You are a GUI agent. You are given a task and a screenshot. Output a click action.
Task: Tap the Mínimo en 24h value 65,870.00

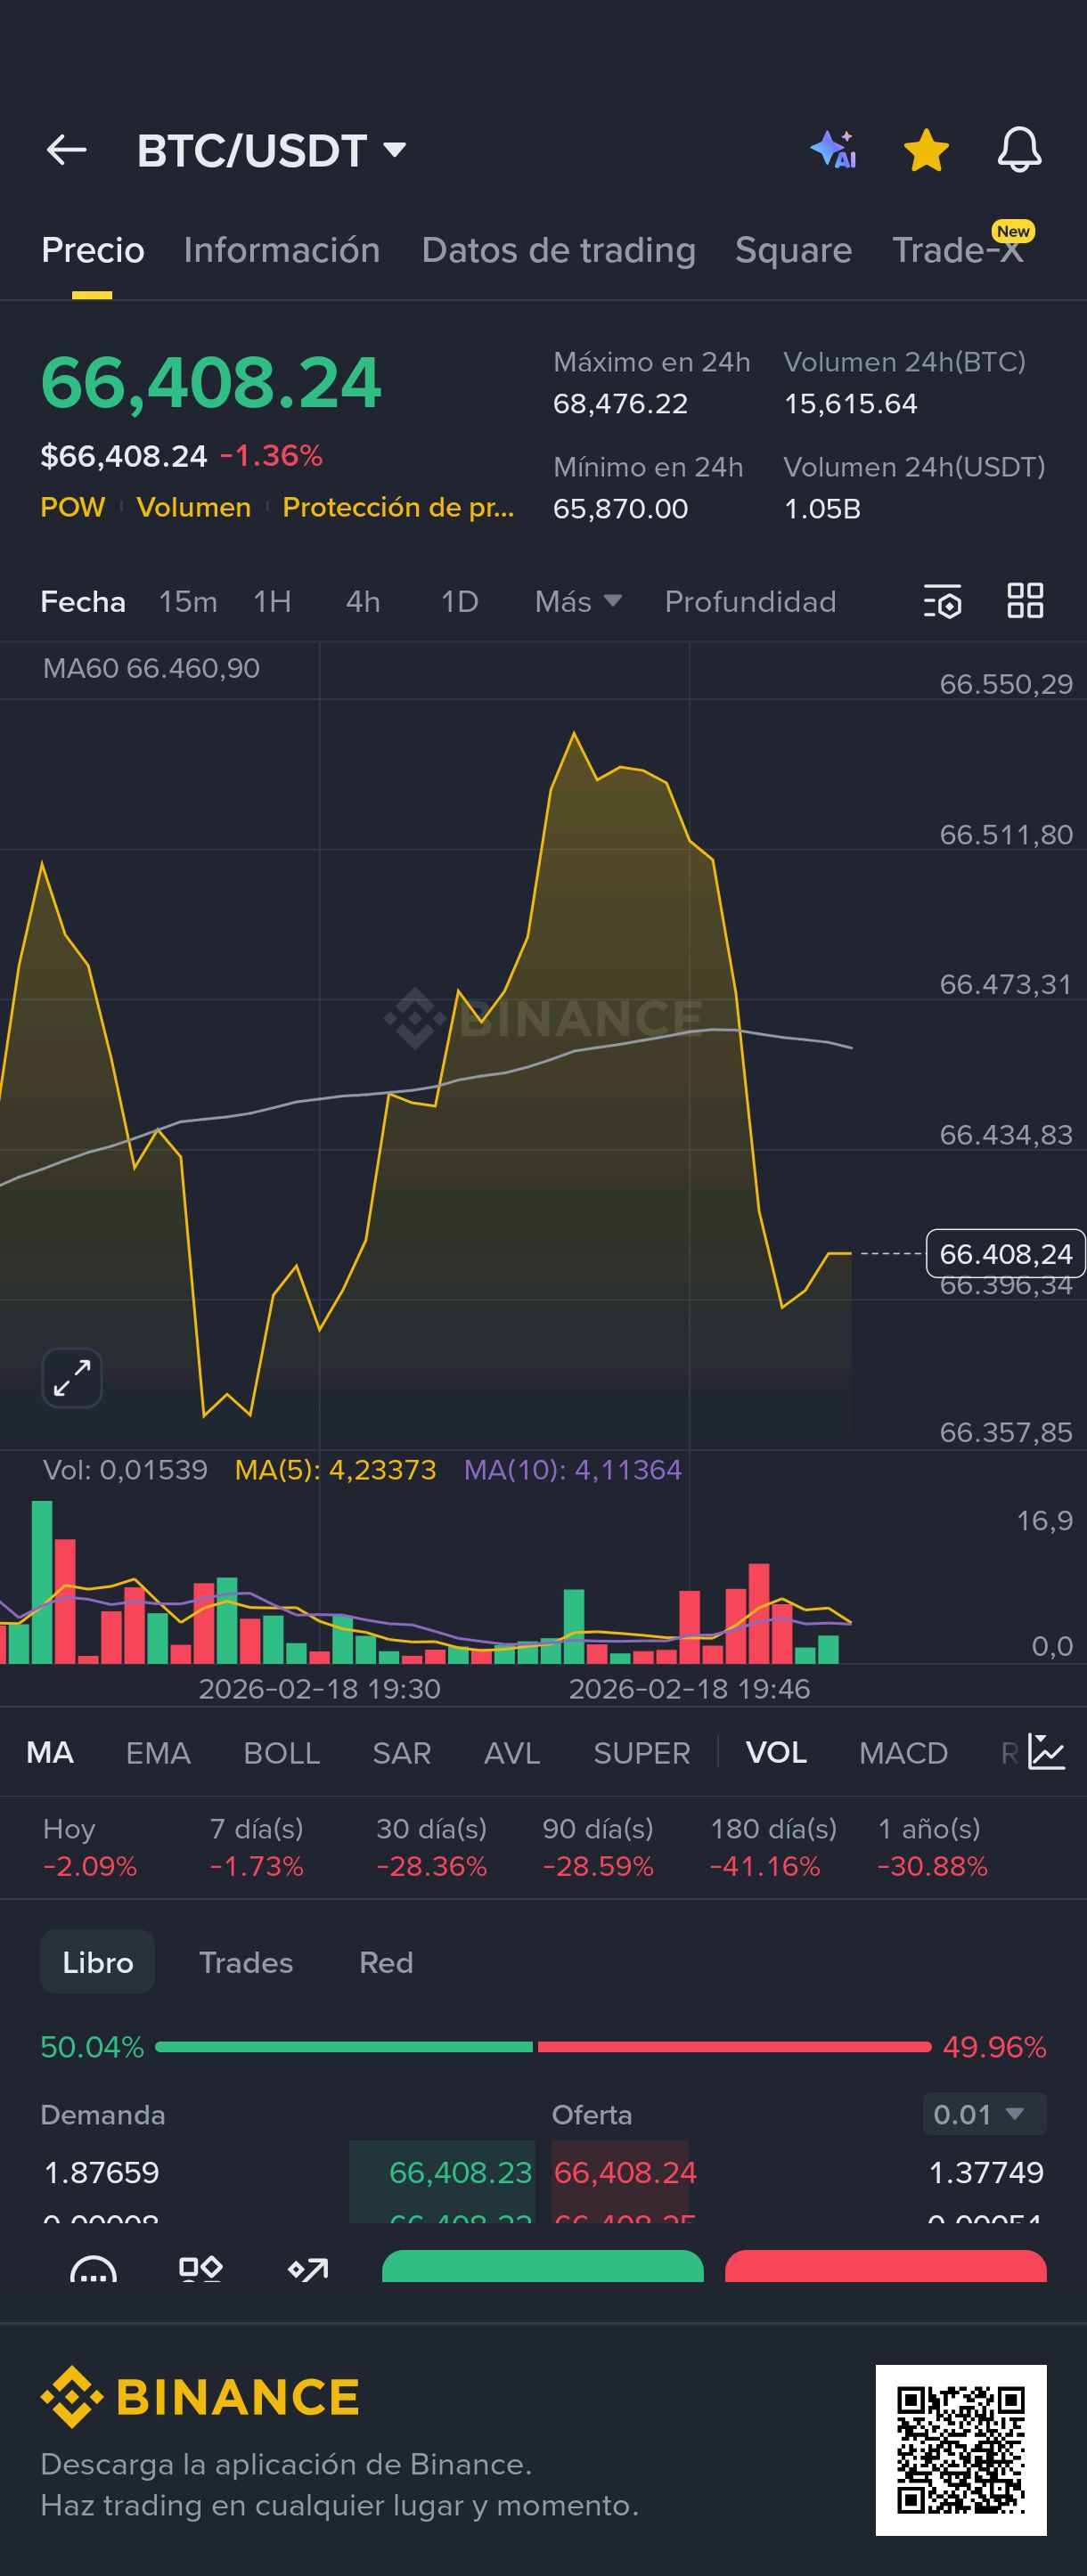tap(620, 509)
